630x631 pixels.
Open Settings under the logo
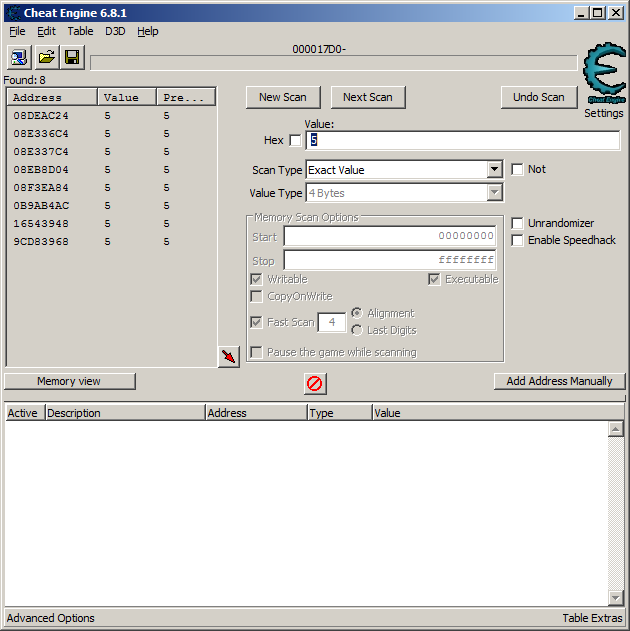pyautogui.click(x=604, y=113)
